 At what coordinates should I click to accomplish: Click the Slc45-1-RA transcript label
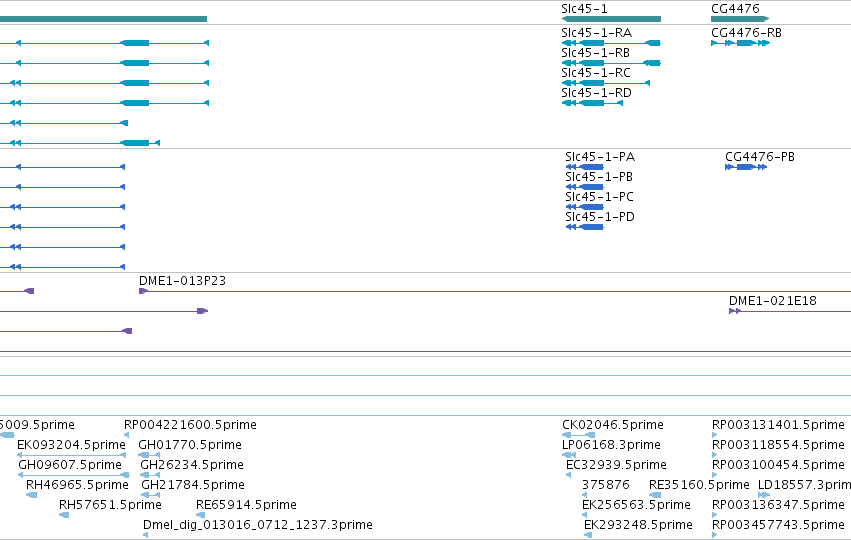[x=596, y=33]
